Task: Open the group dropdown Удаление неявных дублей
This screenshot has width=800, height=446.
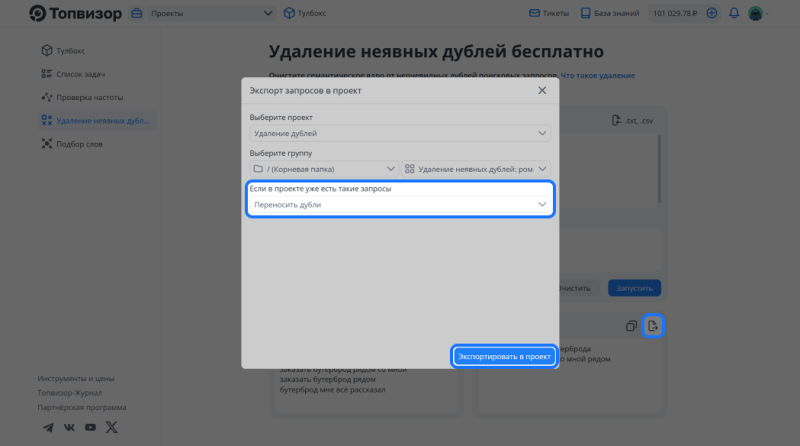Action: (476, 169)
